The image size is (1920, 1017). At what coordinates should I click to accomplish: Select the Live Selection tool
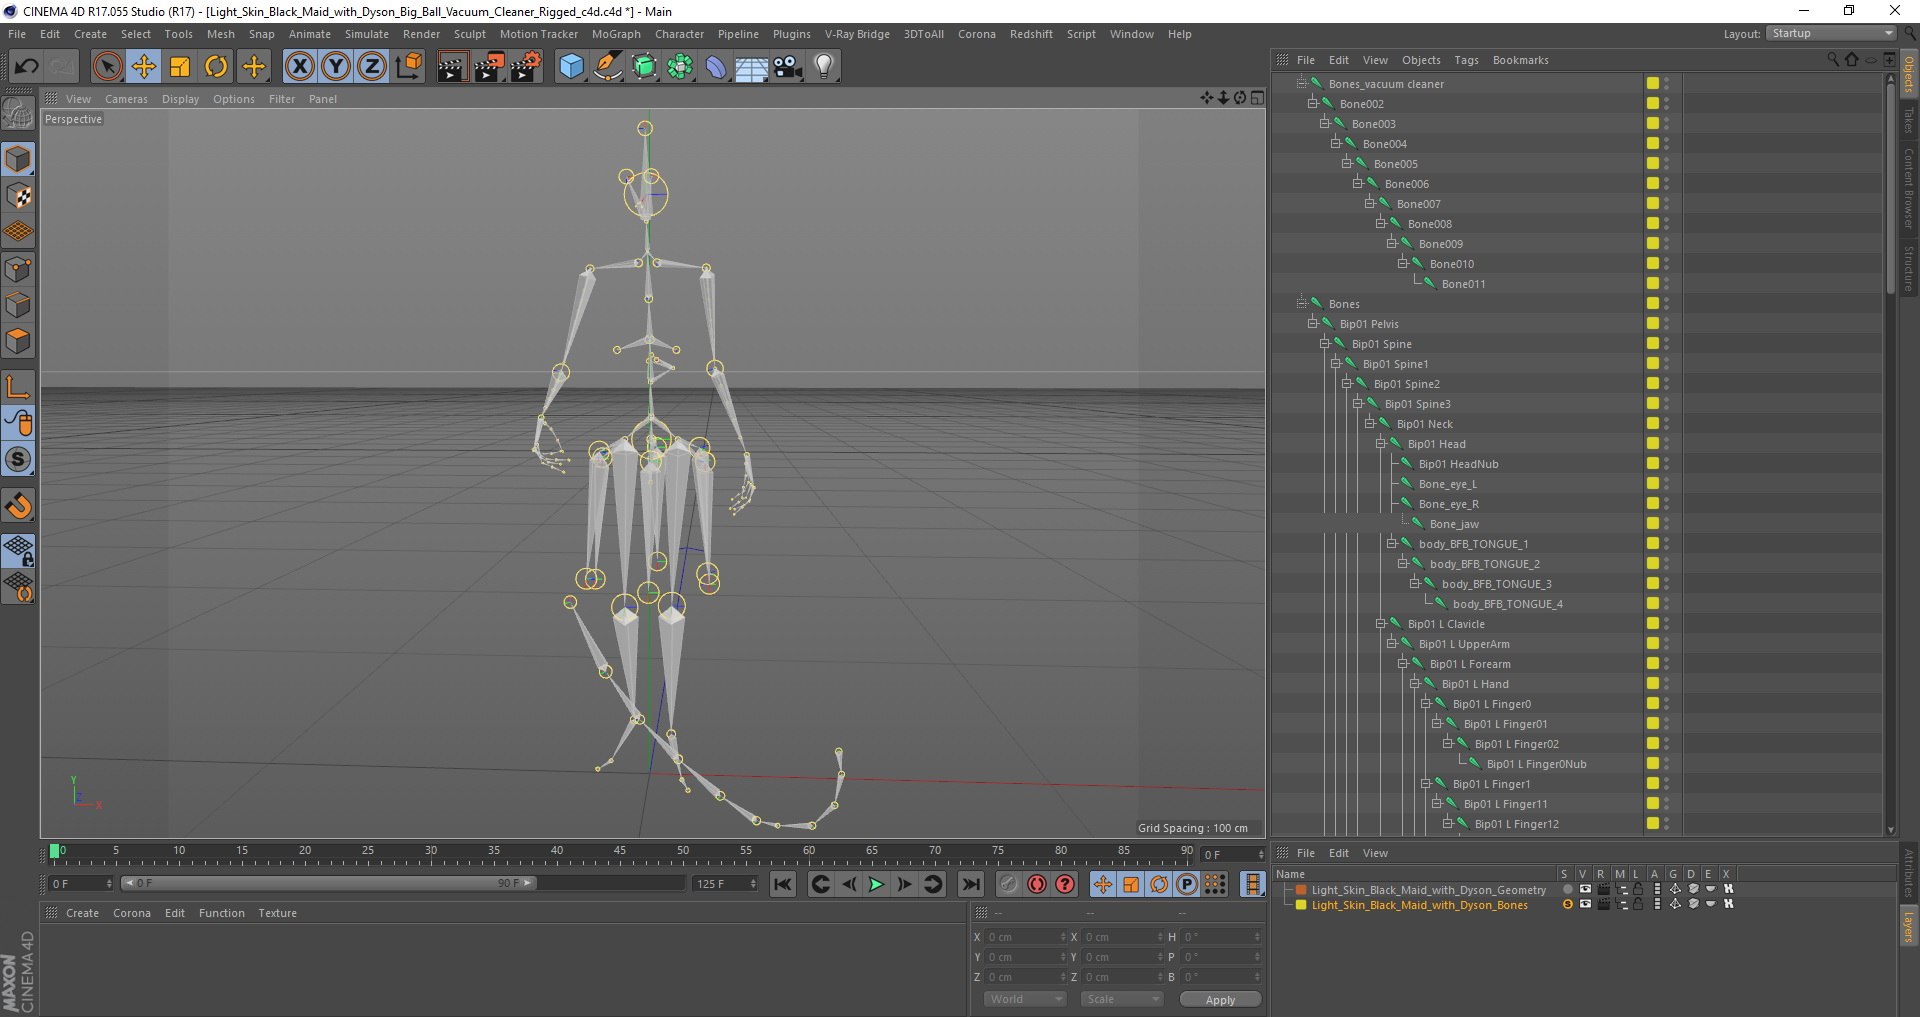107,67
